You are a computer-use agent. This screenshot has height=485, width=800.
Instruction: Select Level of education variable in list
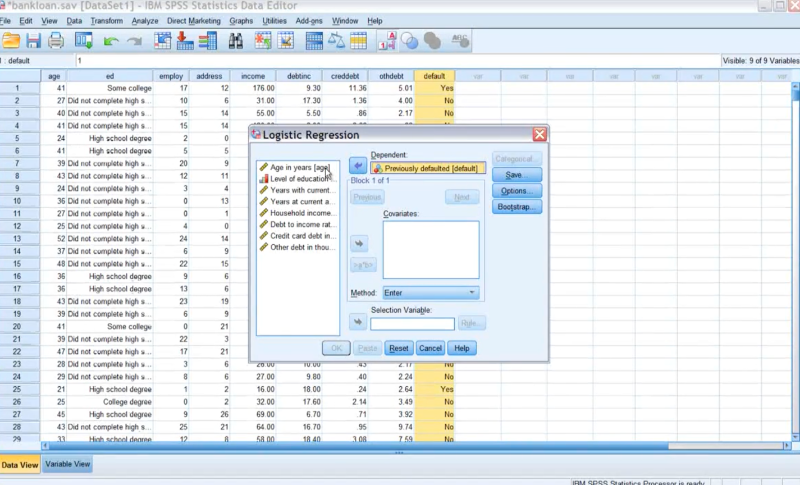coord(298,178)
